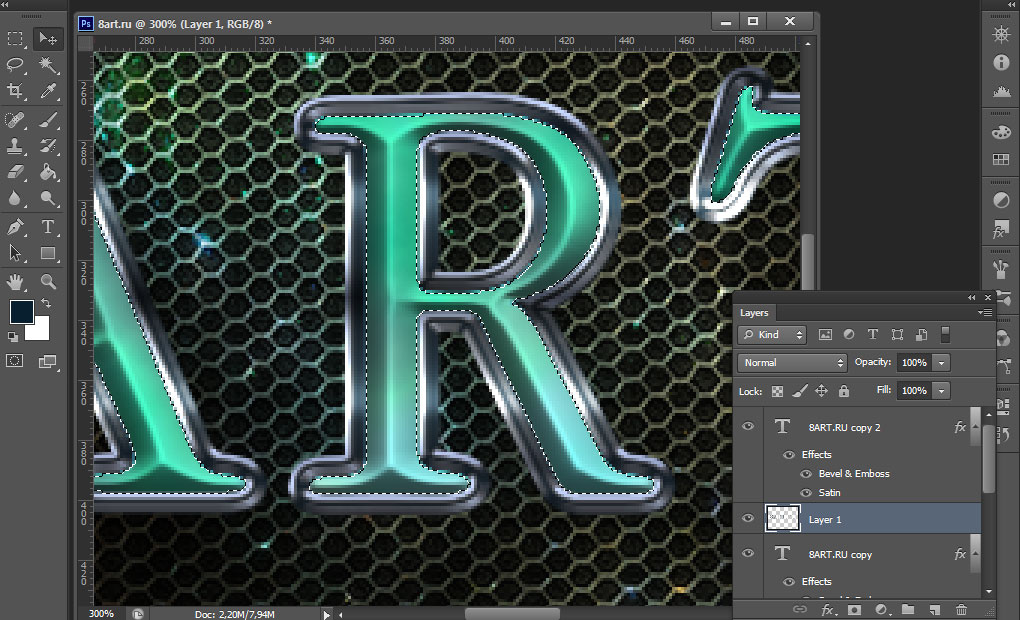Switch to the Layers tab
The image size is (1020, 620).
[754, 313]
